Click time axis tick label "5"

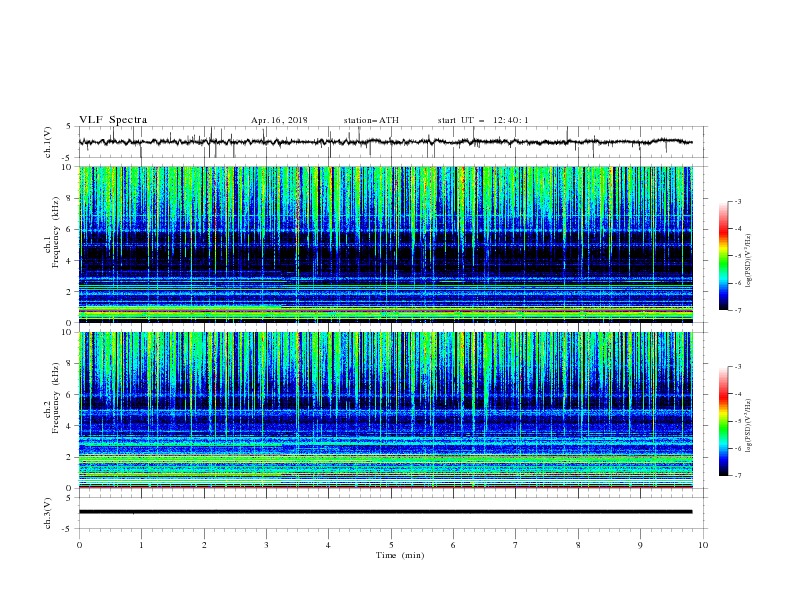tap(391, 545)
